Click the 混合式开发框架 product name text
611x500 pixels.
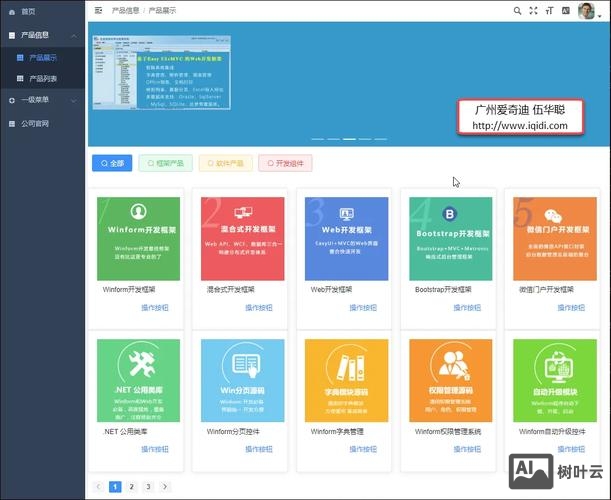231,289
